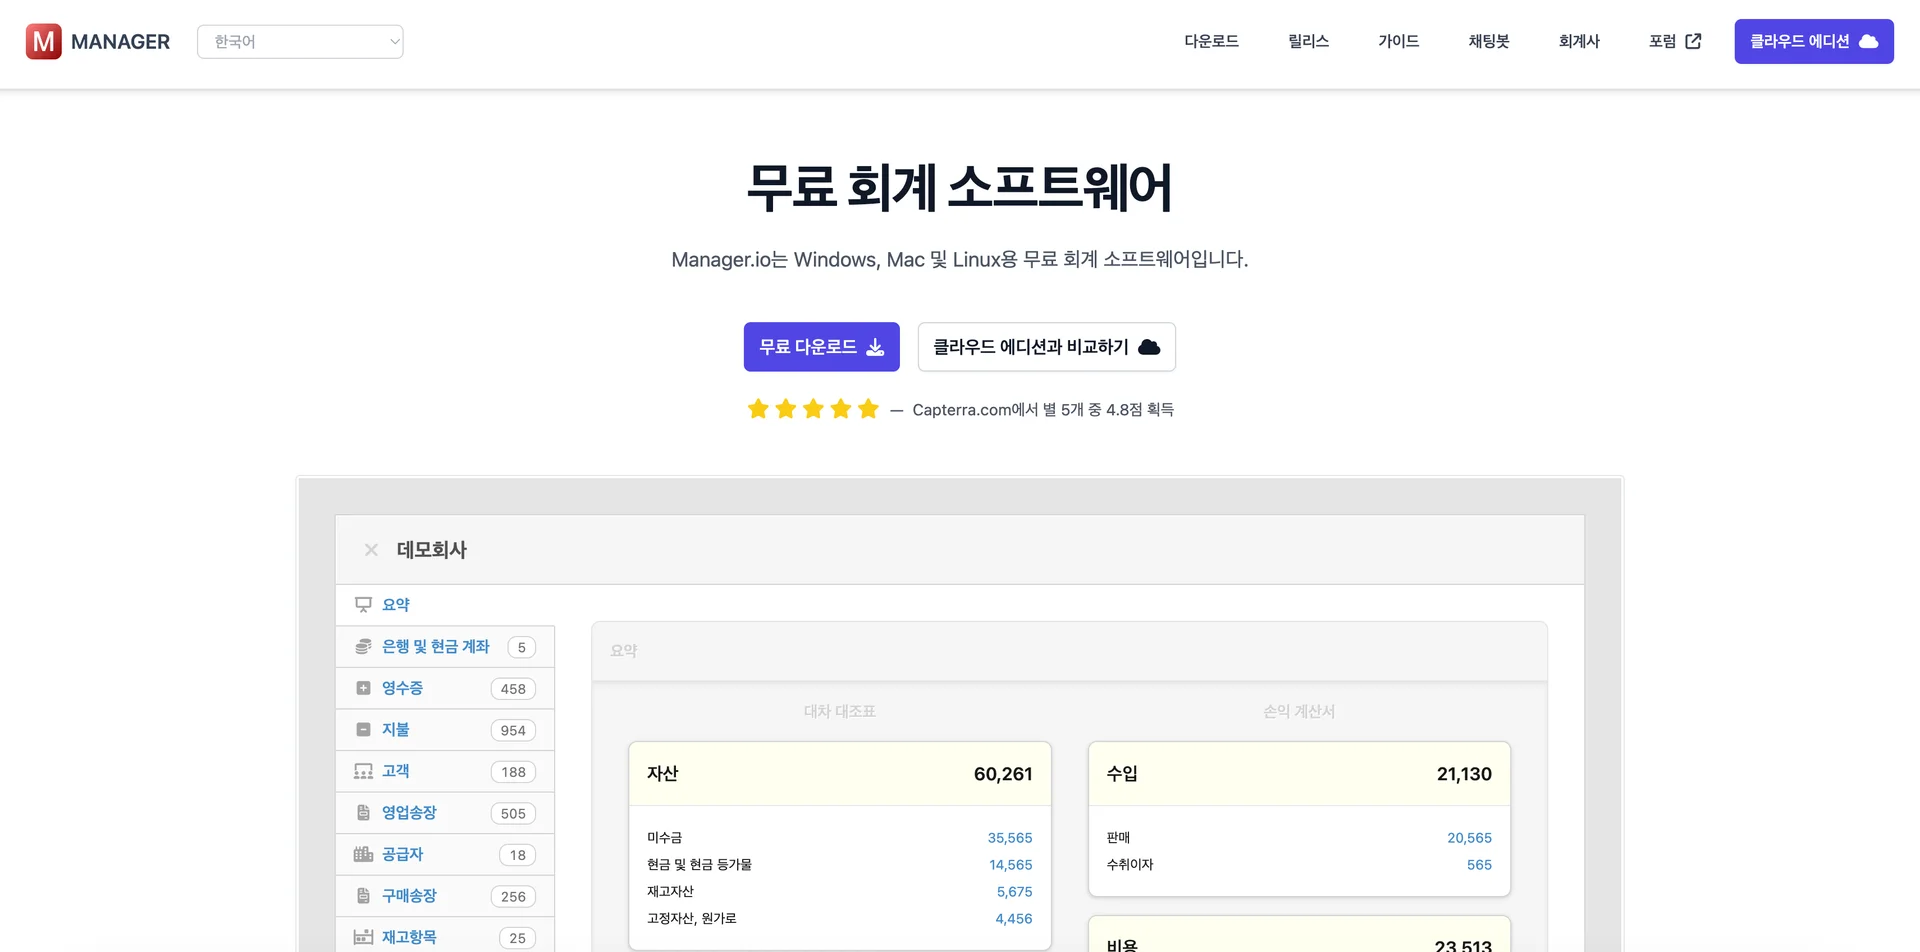Click the 영수증 plus icon
This screenshot has width=1920, height=952.
(363, 688)
